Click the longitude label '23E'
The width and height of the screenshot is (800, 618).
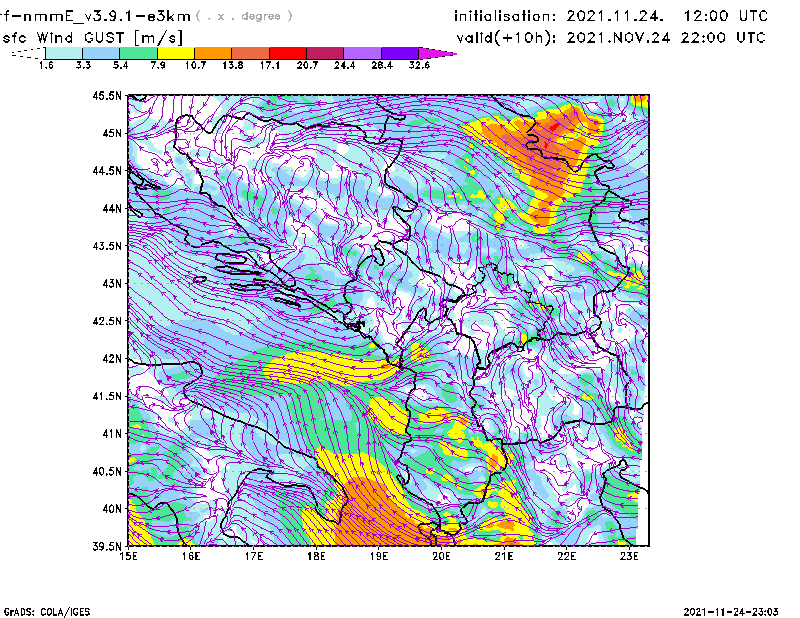[629, 556]
